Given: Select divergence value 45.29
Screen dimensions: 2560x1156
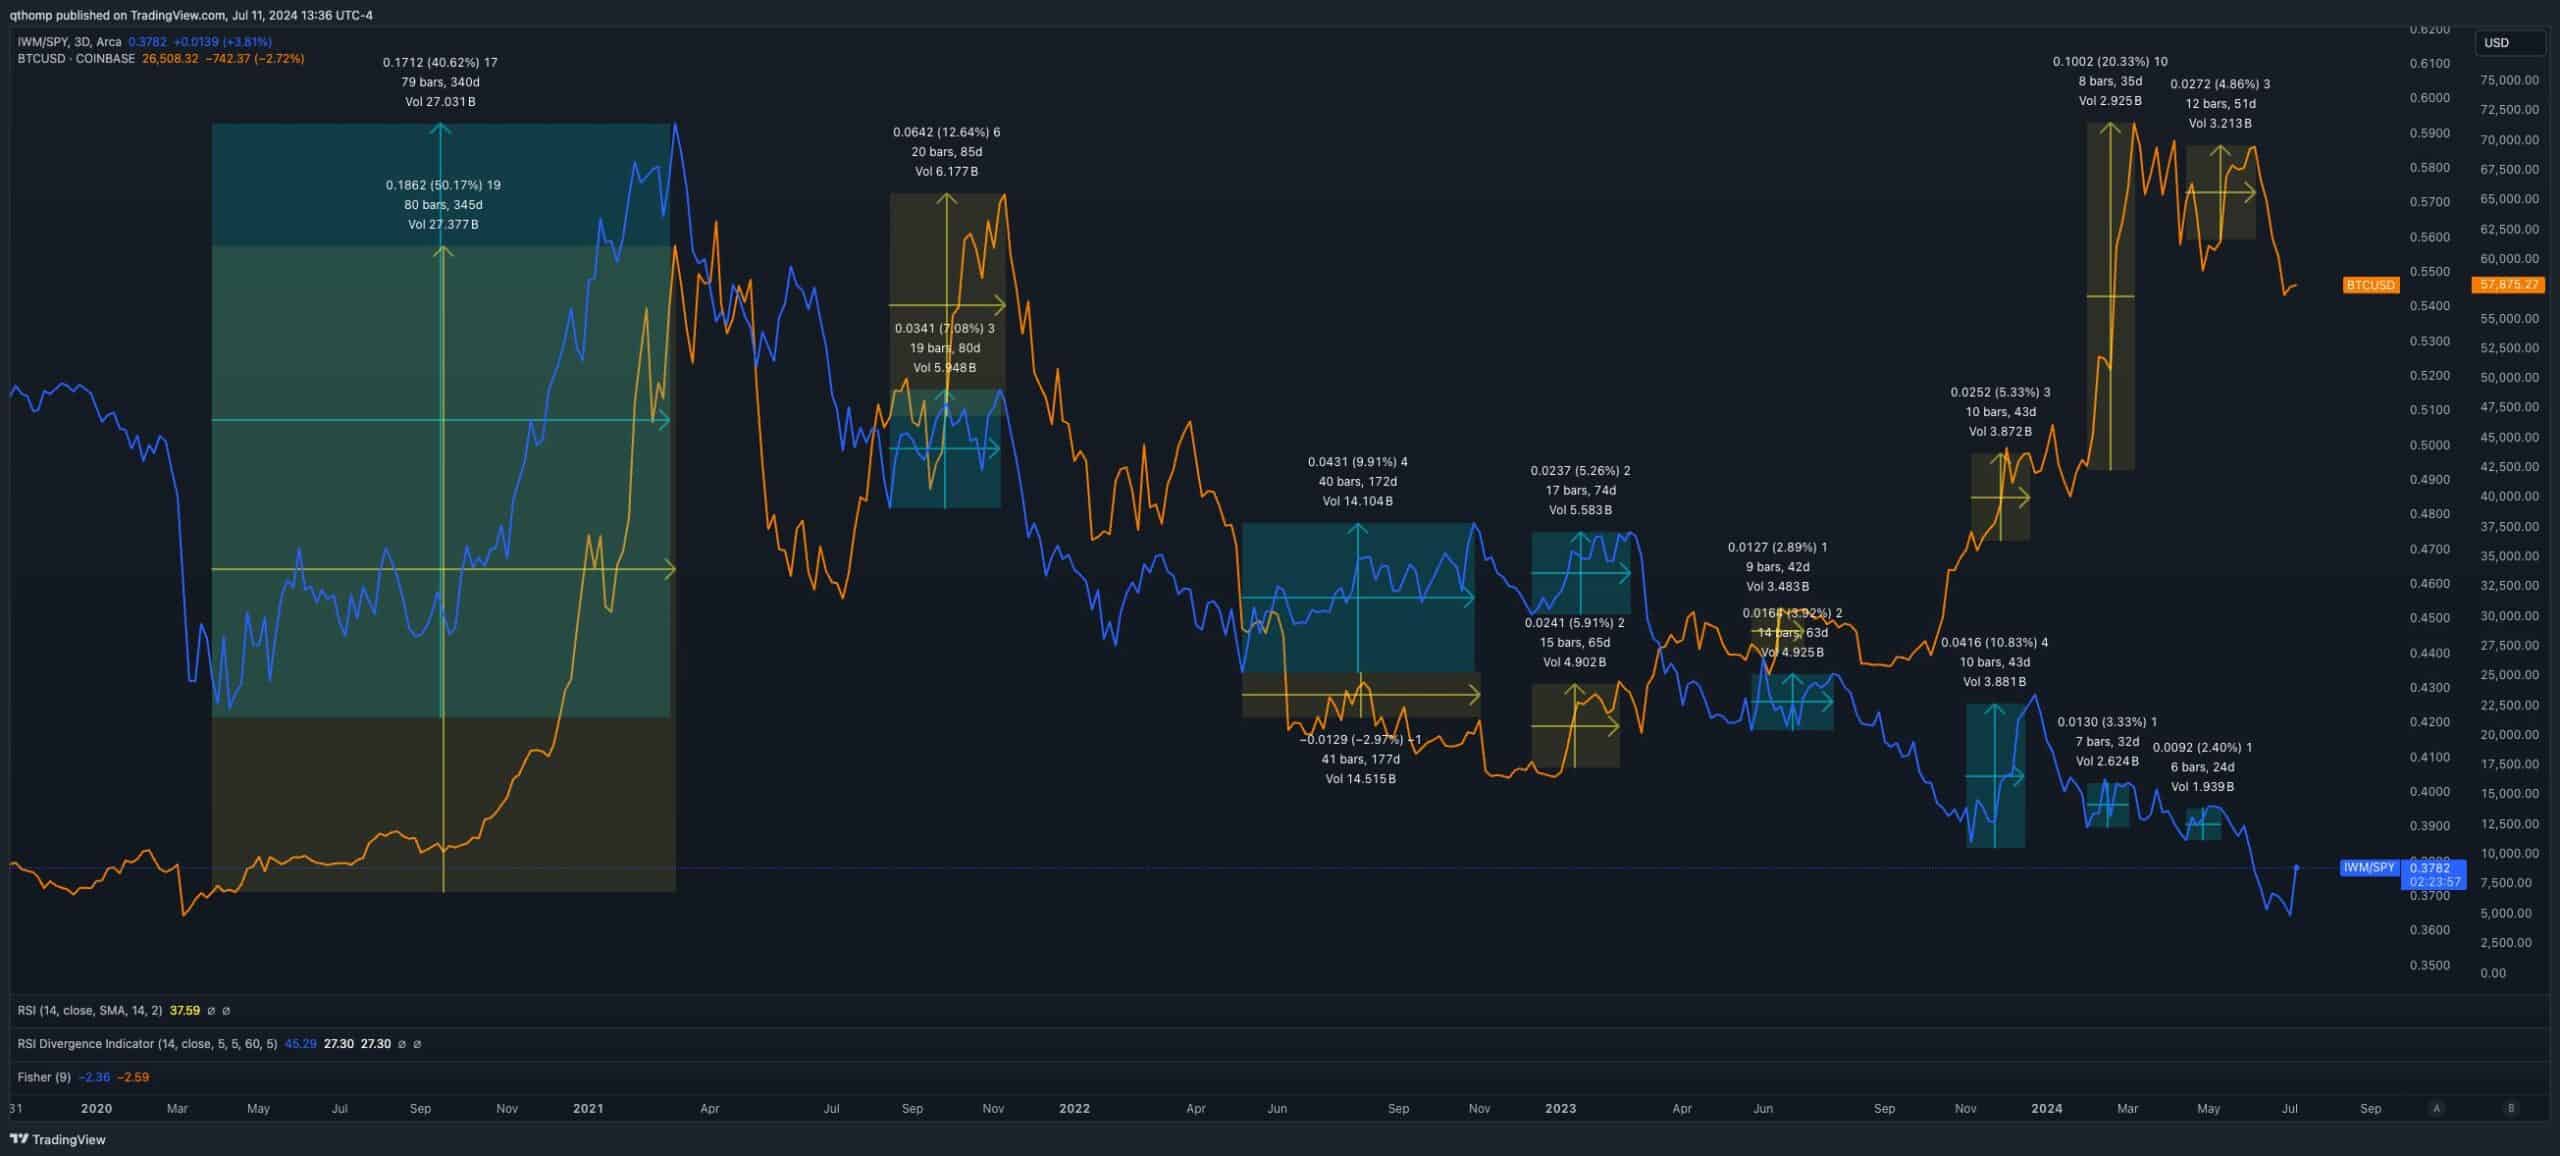Looking at the screenshot, I should tap(301, 1044).
